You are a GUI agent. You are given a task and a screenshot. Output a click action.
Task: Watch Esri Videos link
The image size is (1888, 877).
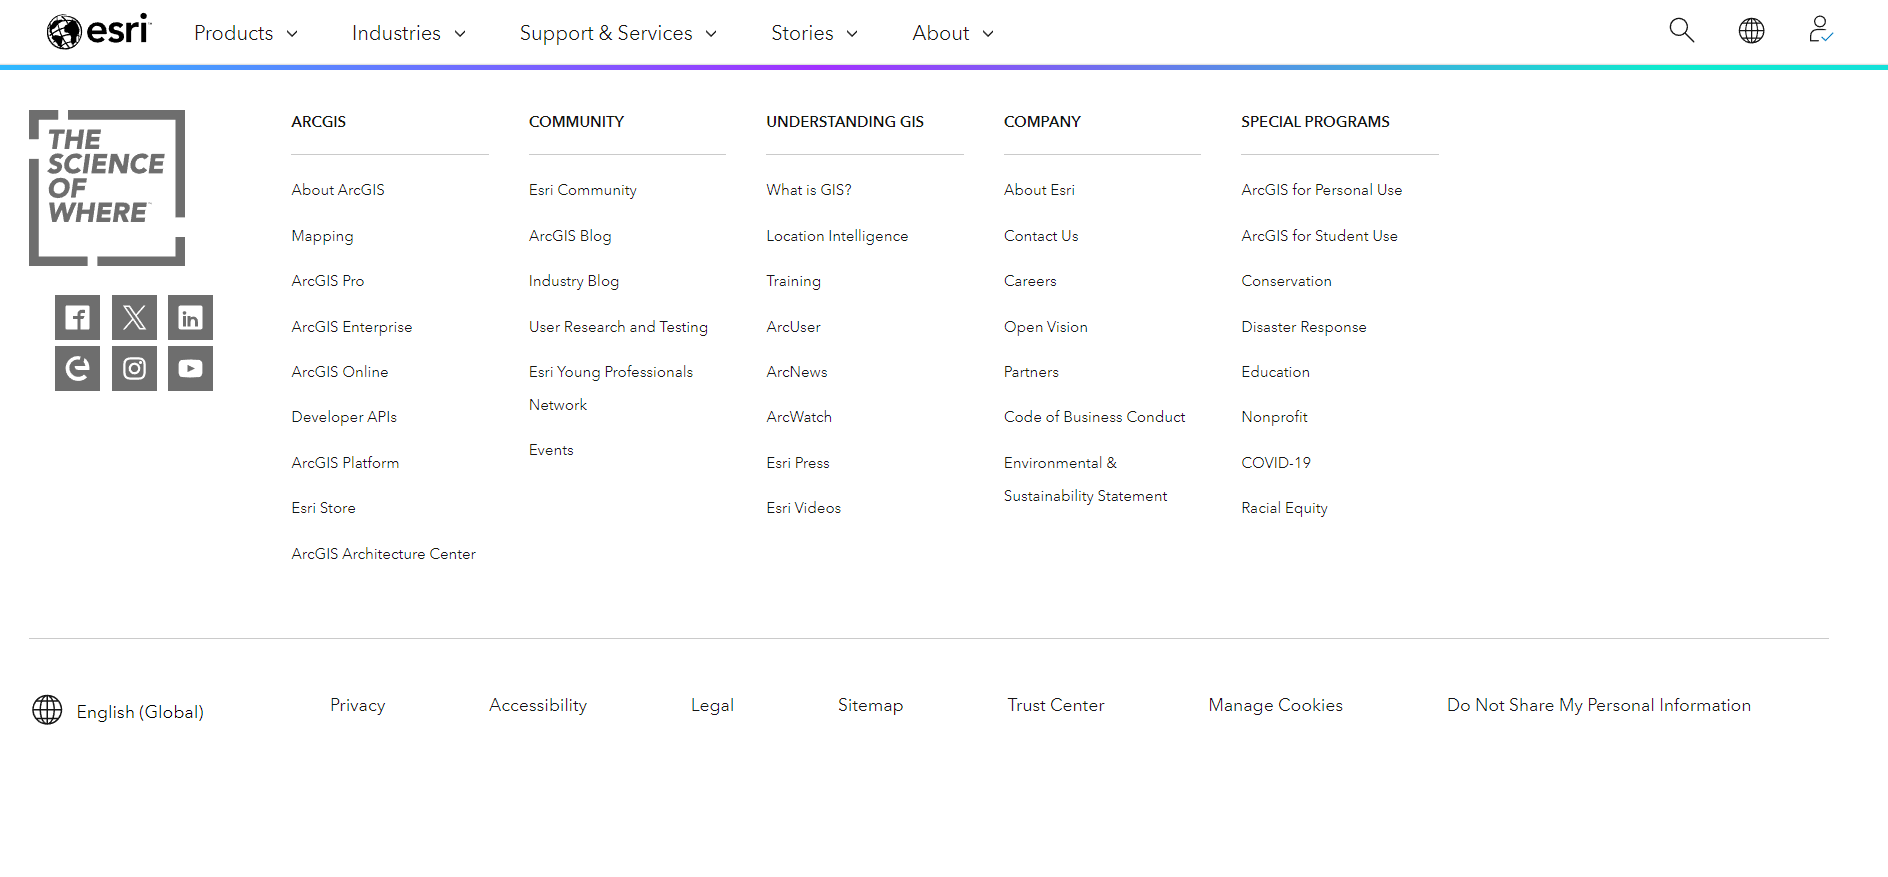tap(804, 508)
